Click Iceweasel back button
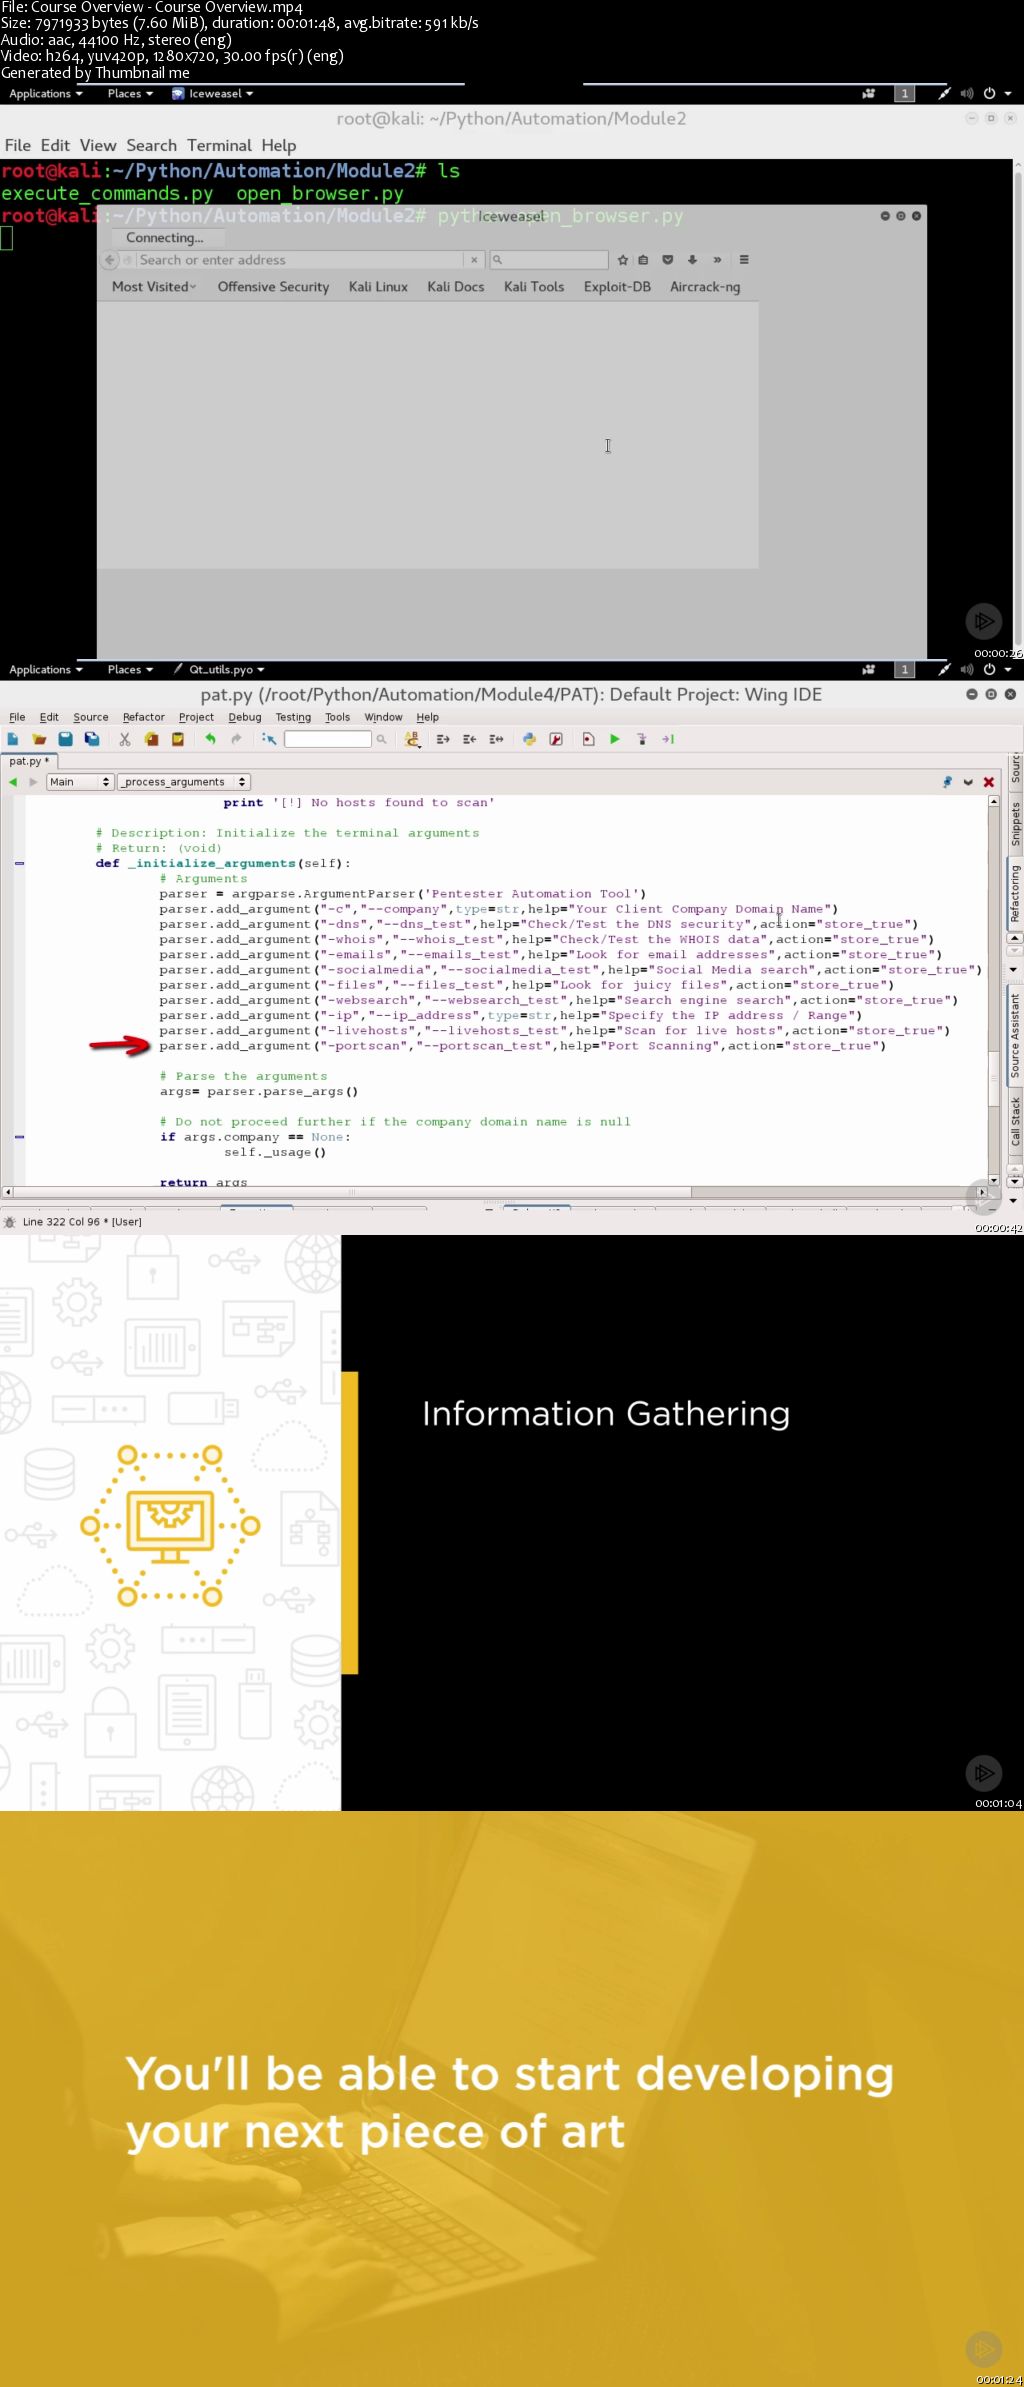This screenshot has width=1024, height=2387. [111, 260]
